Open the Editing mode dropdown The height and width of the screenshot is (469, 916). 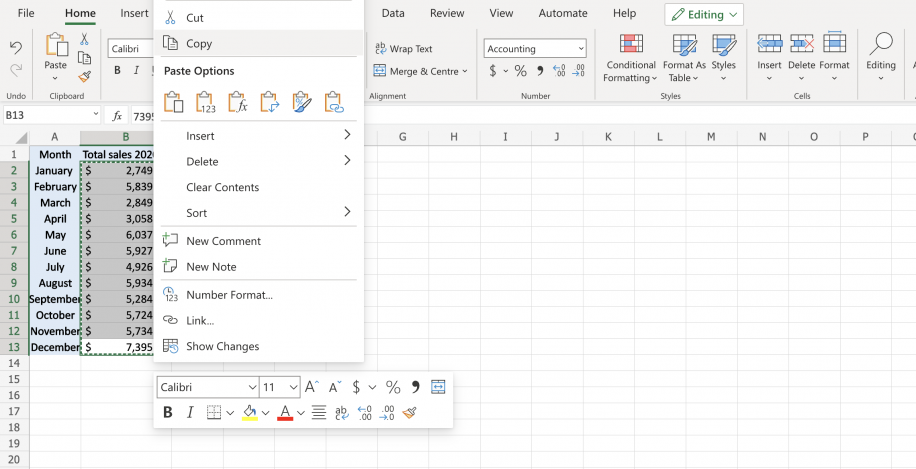pos(704,15)
